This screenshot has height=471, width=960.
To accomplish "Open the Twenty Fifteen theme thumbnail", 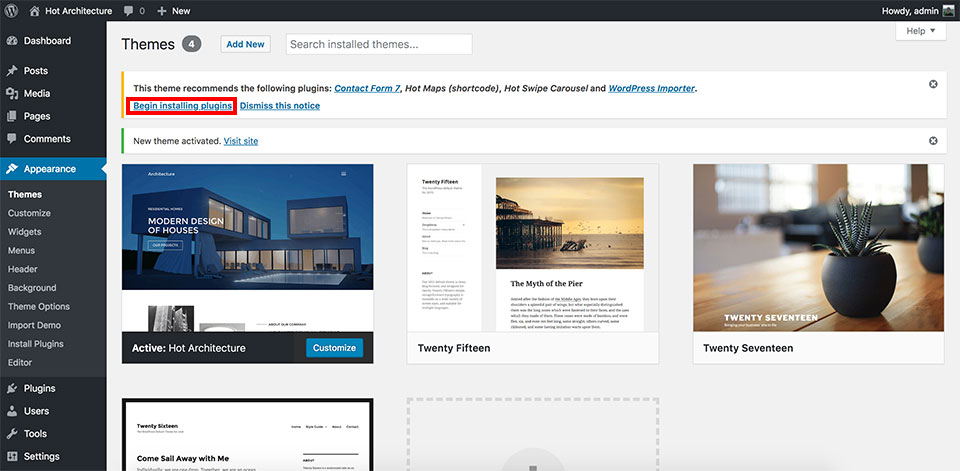I will 533,247.
